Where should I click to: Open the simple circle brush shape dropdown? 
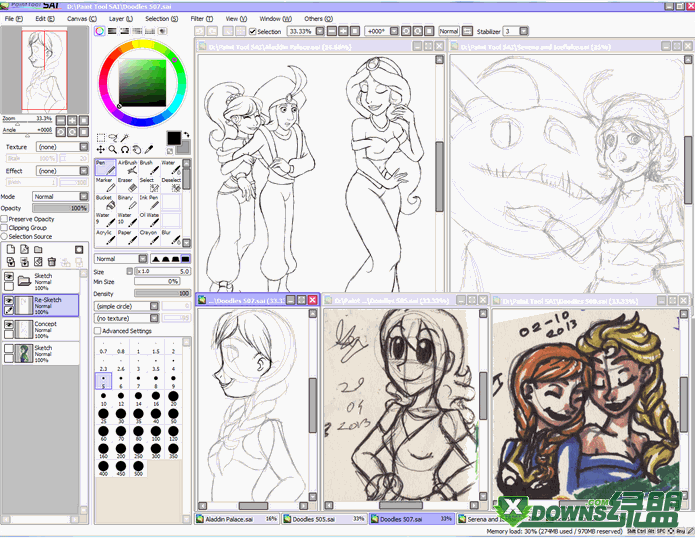126,306
